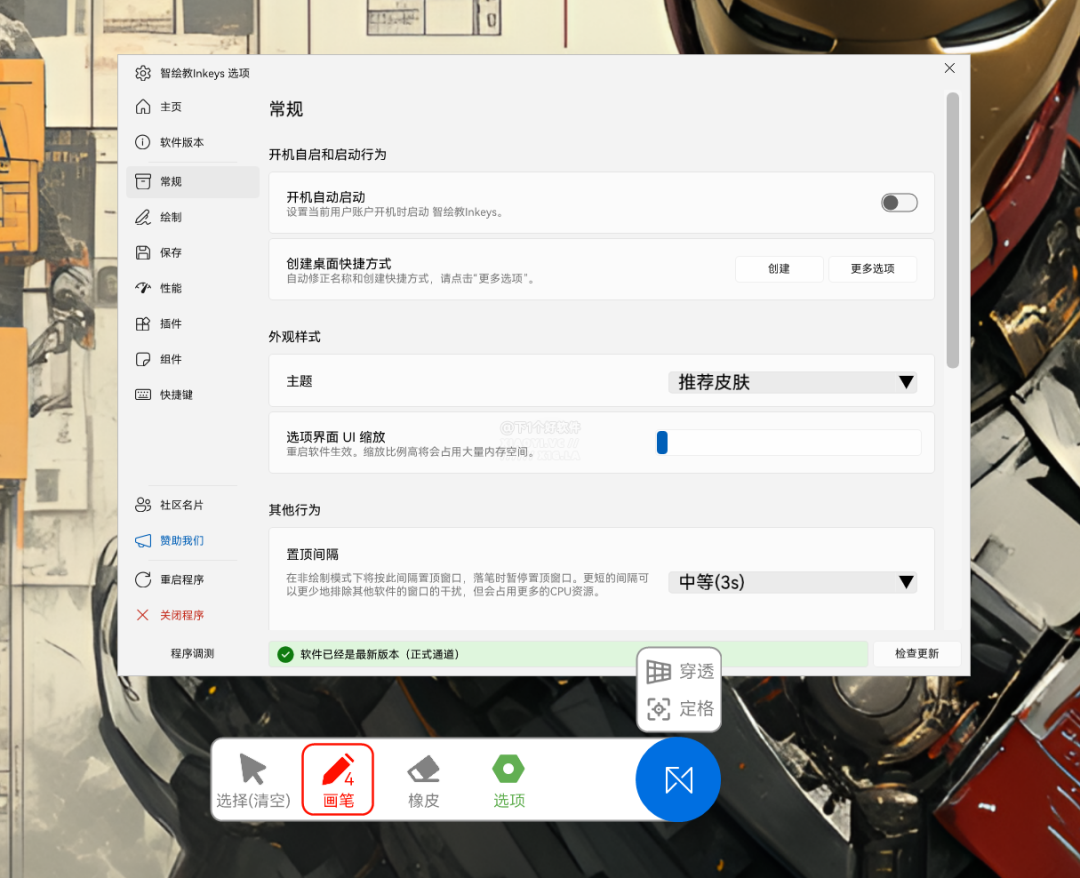The width and height of the screenshot is (1080, 878).
Task: Open the 社区名片 people icon
Action: (143, 505)
